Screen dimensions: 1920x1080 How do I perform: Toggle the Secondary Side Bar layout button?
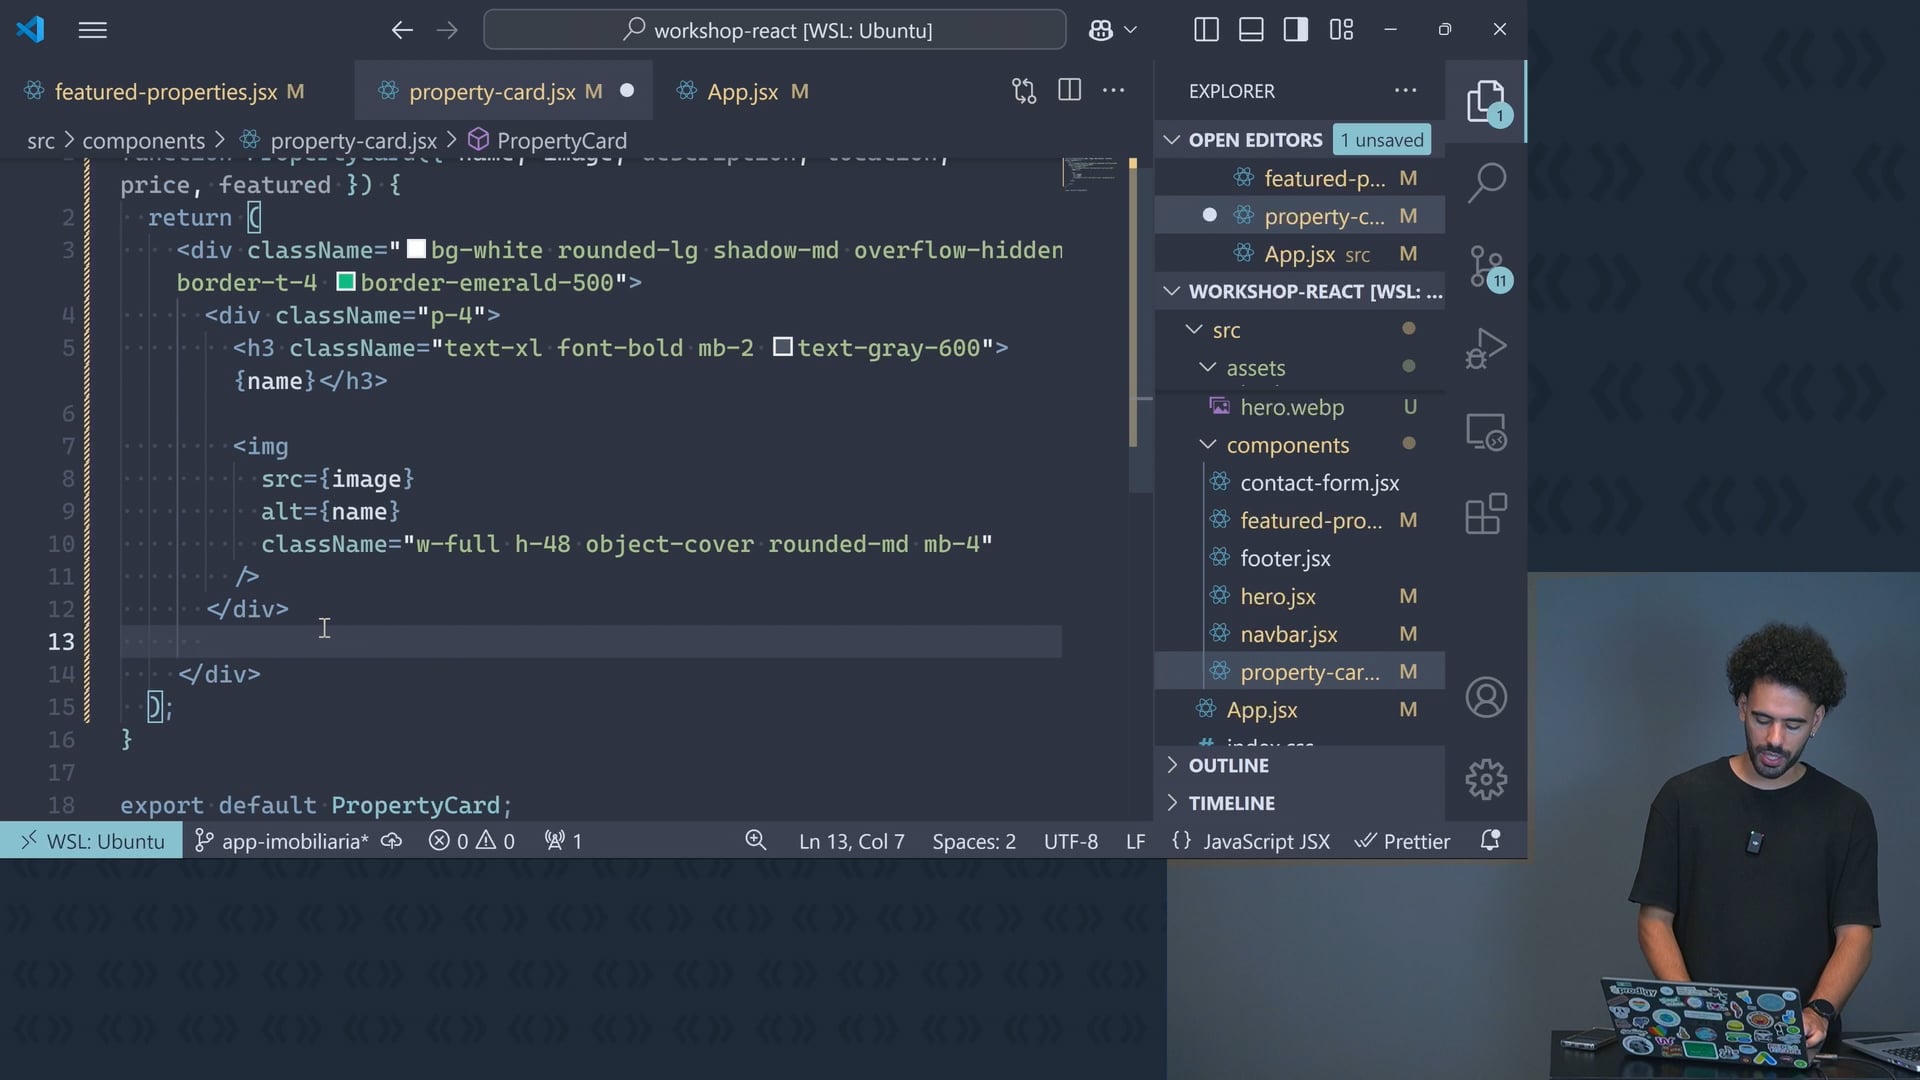pos(1296,30)
